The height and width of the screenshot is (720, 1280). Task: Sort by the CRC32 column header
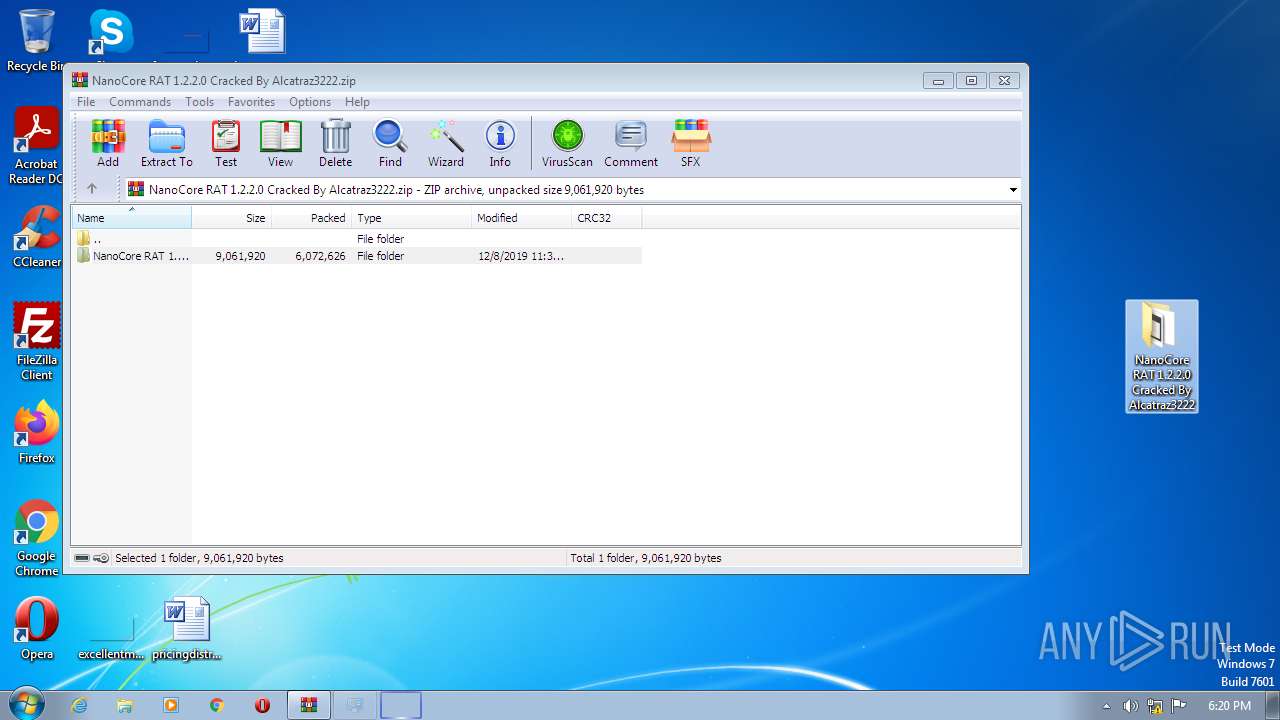tap(607, 218)
